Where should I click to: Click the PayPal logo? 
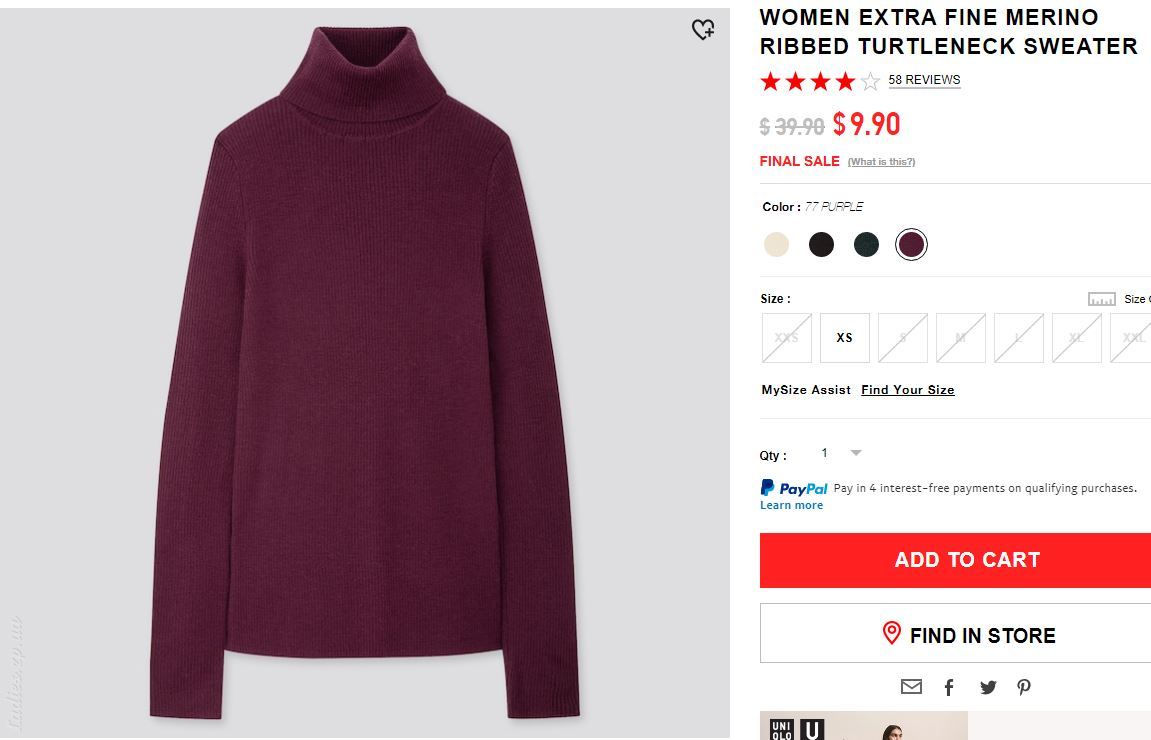click(x=794, y=487)
